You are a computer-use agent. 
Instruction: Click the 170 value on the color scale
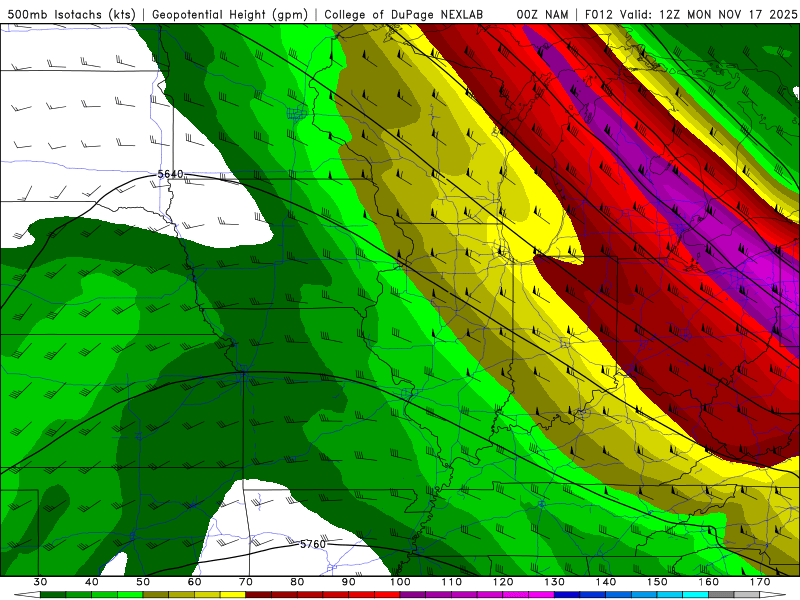(760, 582)
